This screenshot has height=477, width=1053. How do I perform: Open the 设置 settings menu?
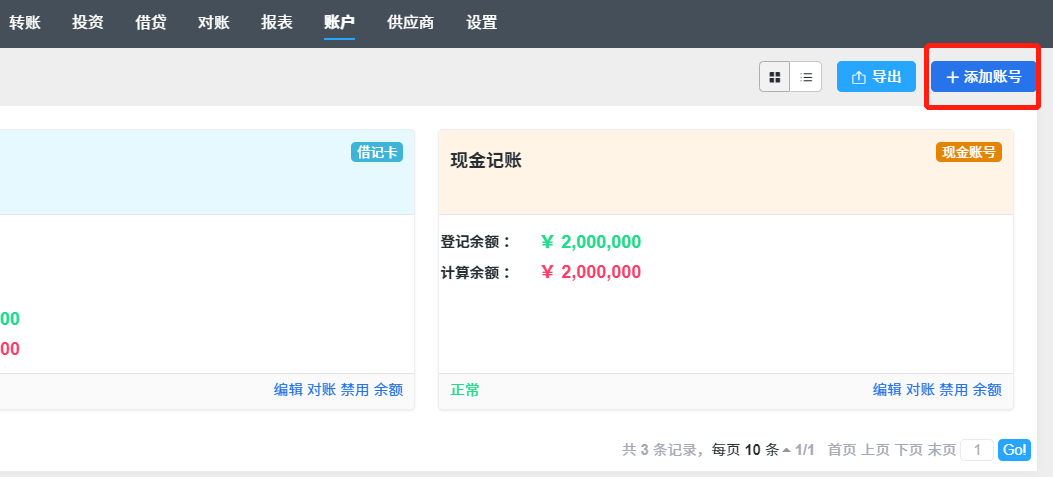point(482,22)
